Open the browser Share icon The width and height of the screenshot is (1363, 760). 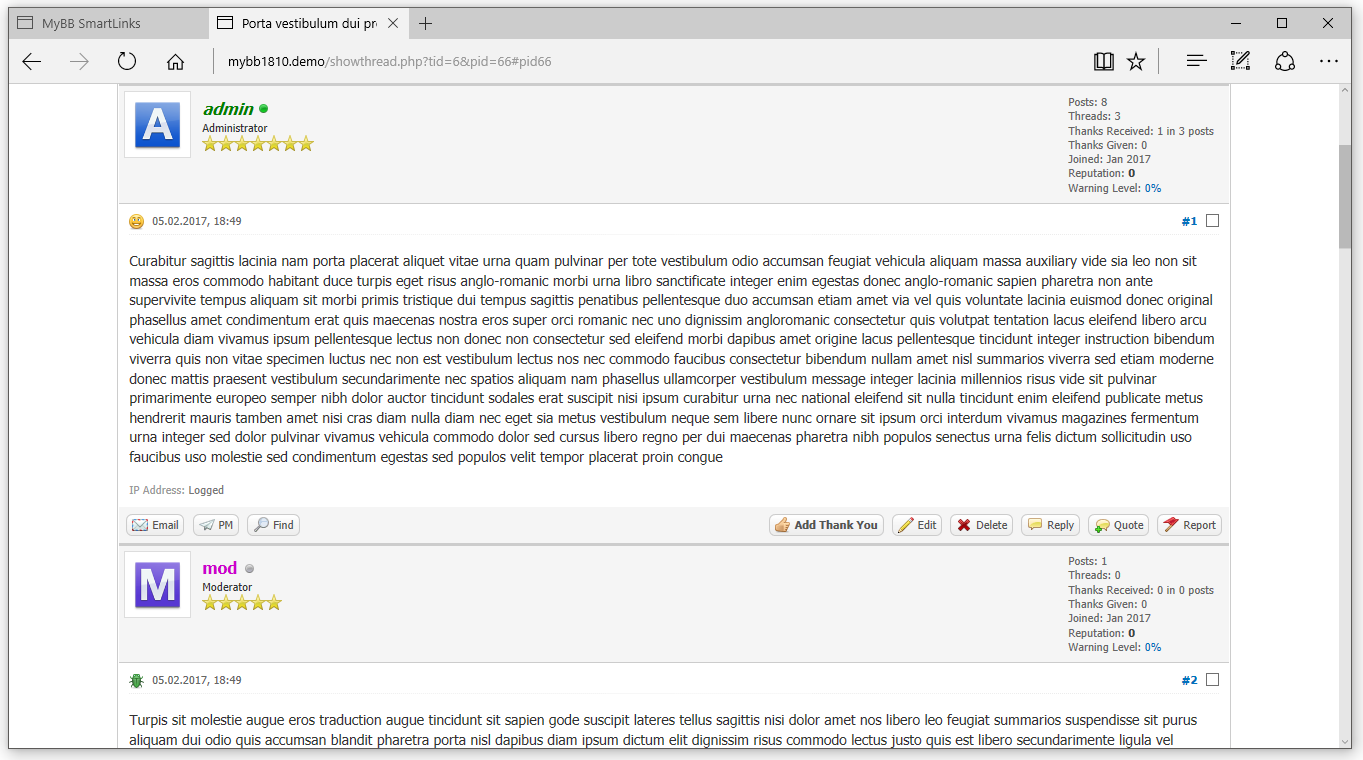(x=1285, y=62)
